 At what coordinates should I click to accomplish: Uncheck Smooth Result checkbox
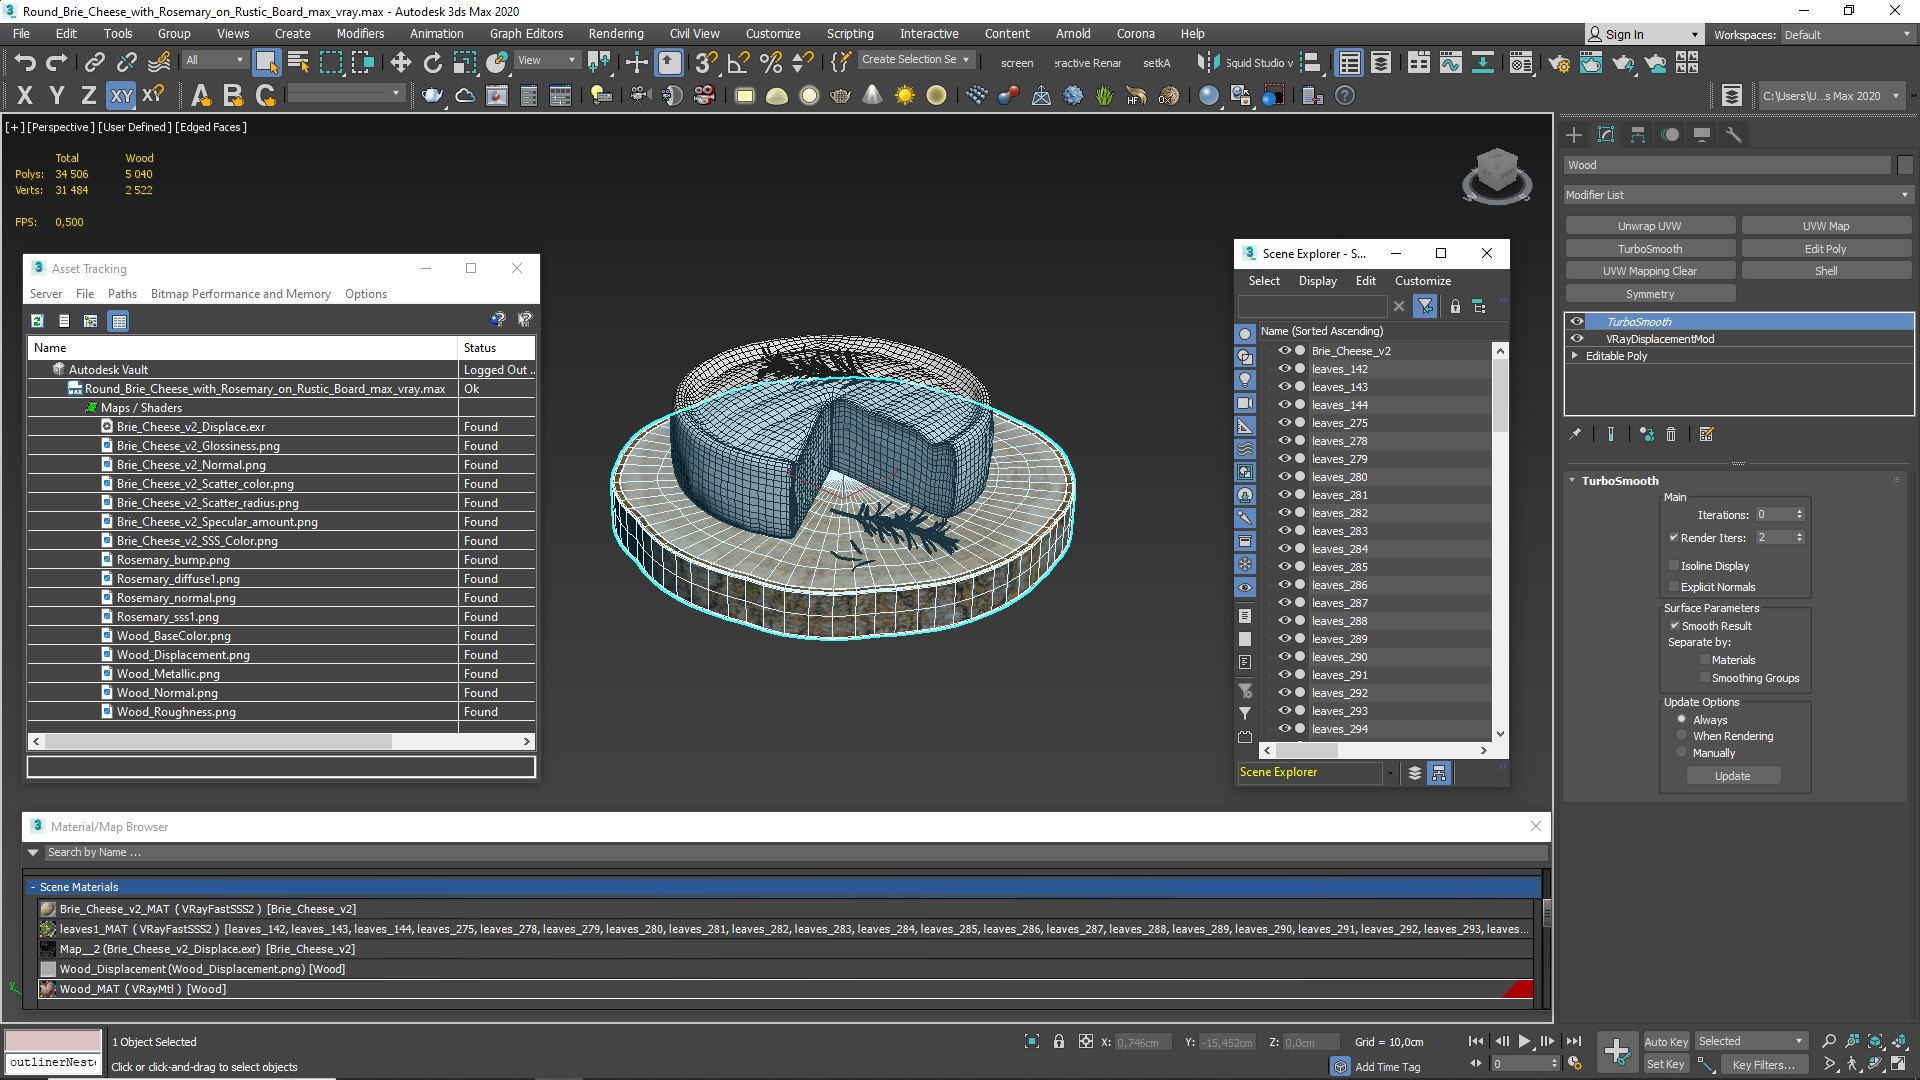[1674, 625]
